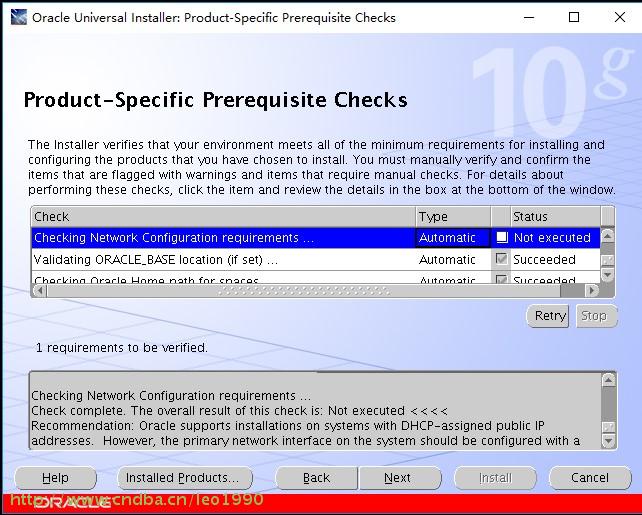
Task: Open the Help button
Action: (55, 478)
